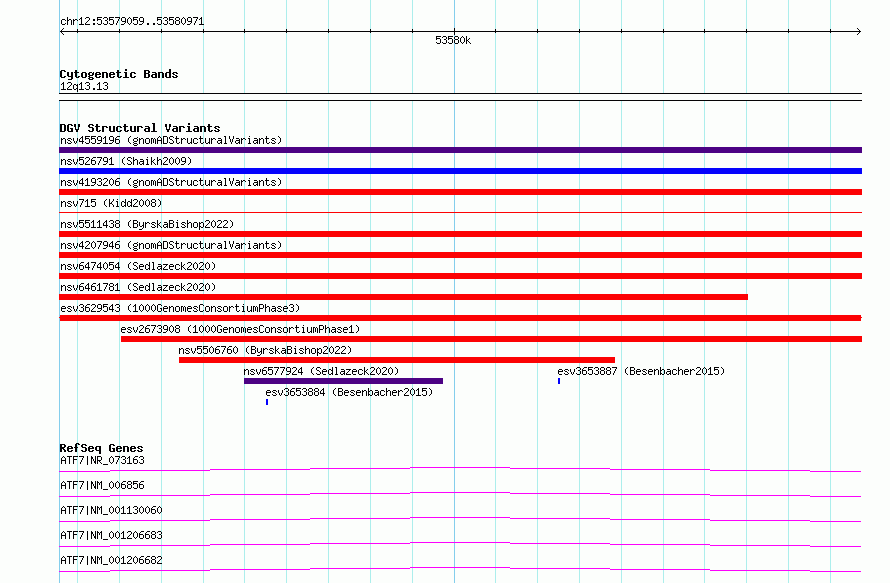Open variant nsv6461781 (Sedlazeck2020) label
Screen dimensions: 890x583
[138, 287]
